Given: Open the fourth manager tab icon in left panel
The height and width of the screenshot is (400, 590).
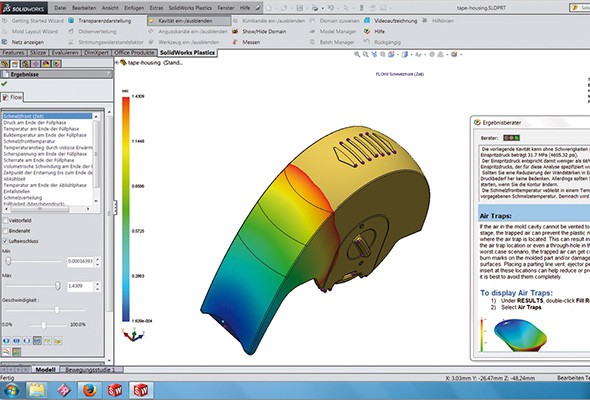Looking at the screenshot, I should [x=36, y=64].
